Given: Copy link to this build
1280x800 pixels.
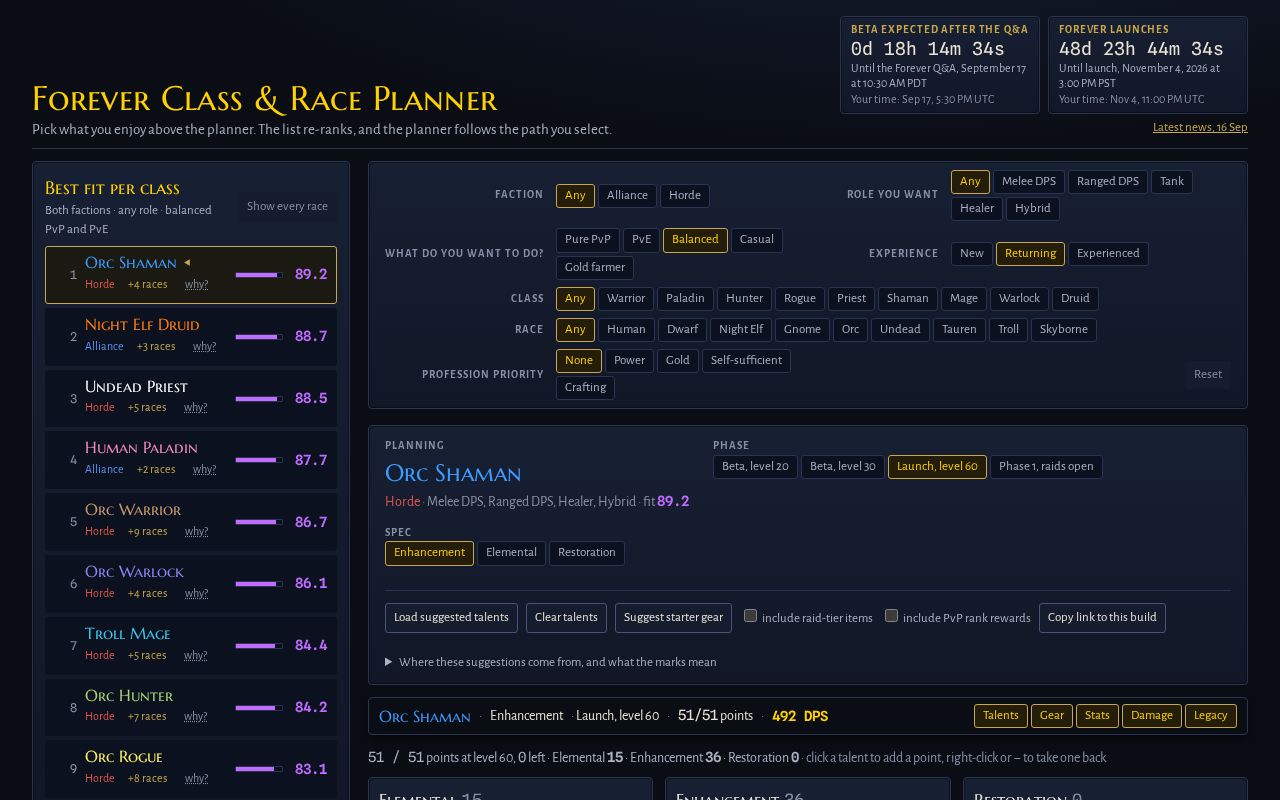Looking at the screenshot, I should (x=1102, y=618).
